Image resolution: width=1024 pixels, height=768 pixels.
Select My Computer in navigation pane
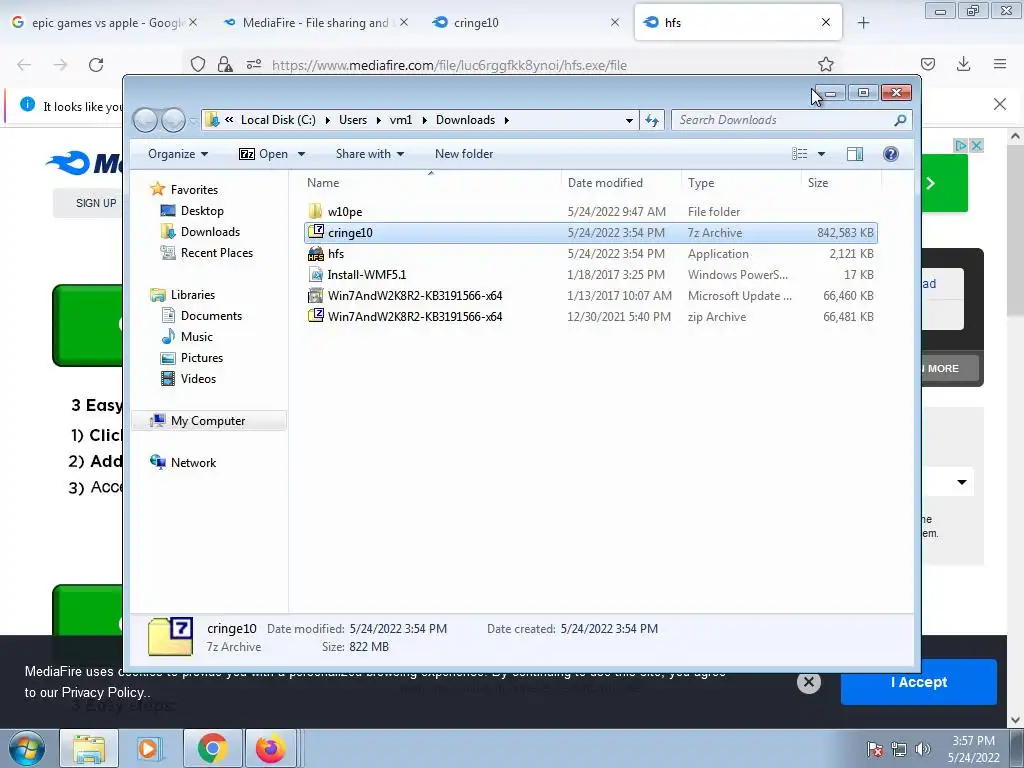[x=209, y=421]
